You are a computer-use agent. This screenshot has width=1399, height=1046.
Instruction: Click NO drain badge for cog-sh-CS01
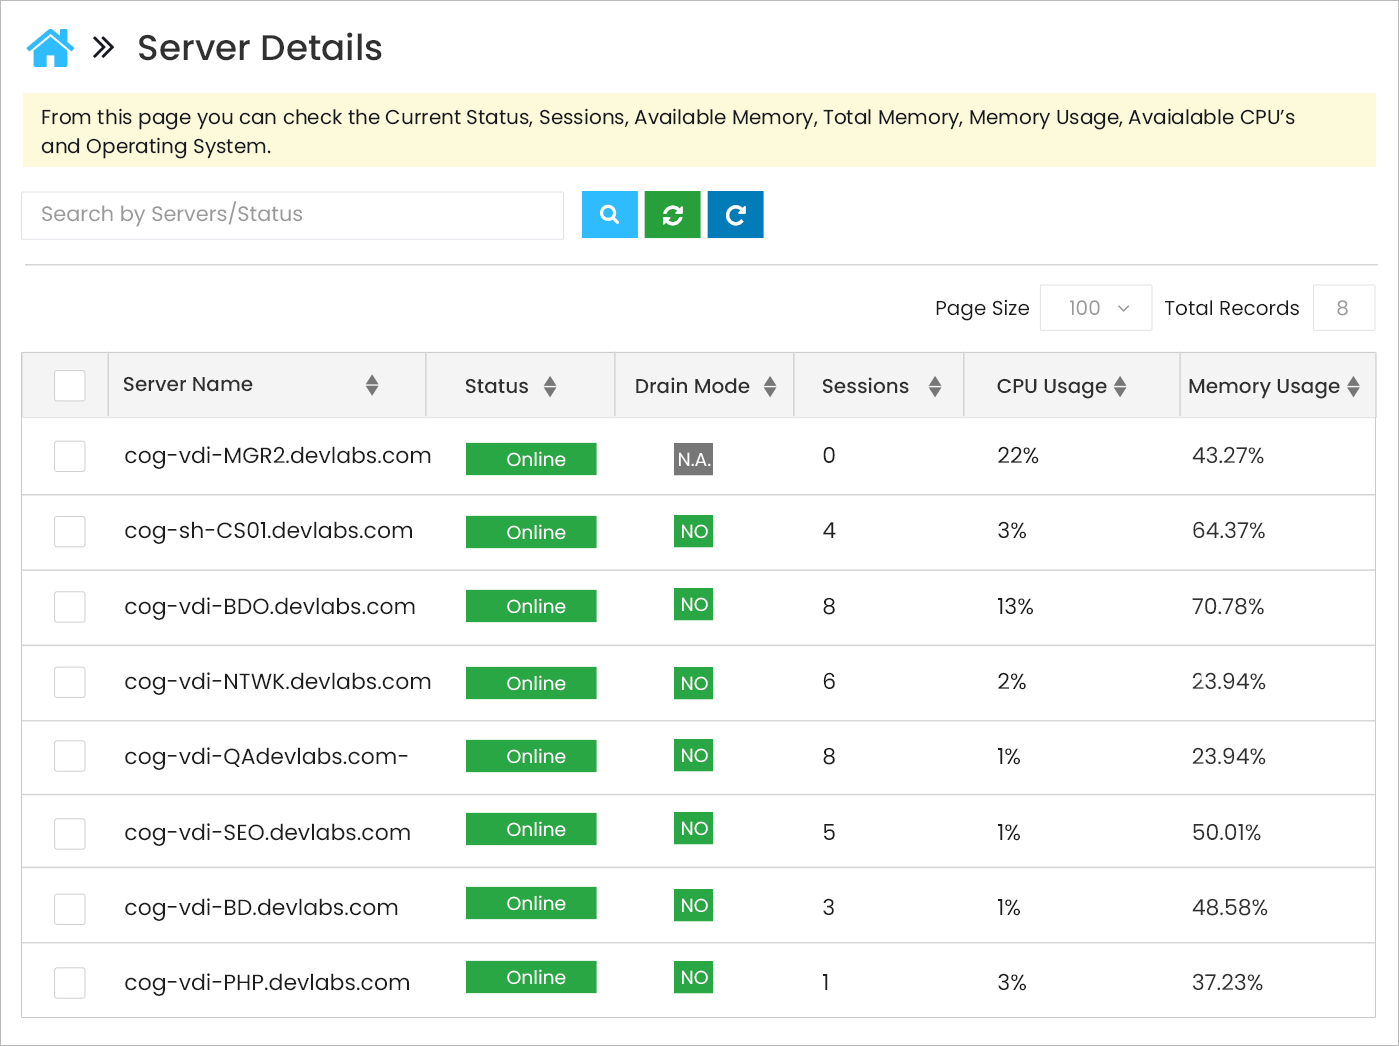click(693, 532)
